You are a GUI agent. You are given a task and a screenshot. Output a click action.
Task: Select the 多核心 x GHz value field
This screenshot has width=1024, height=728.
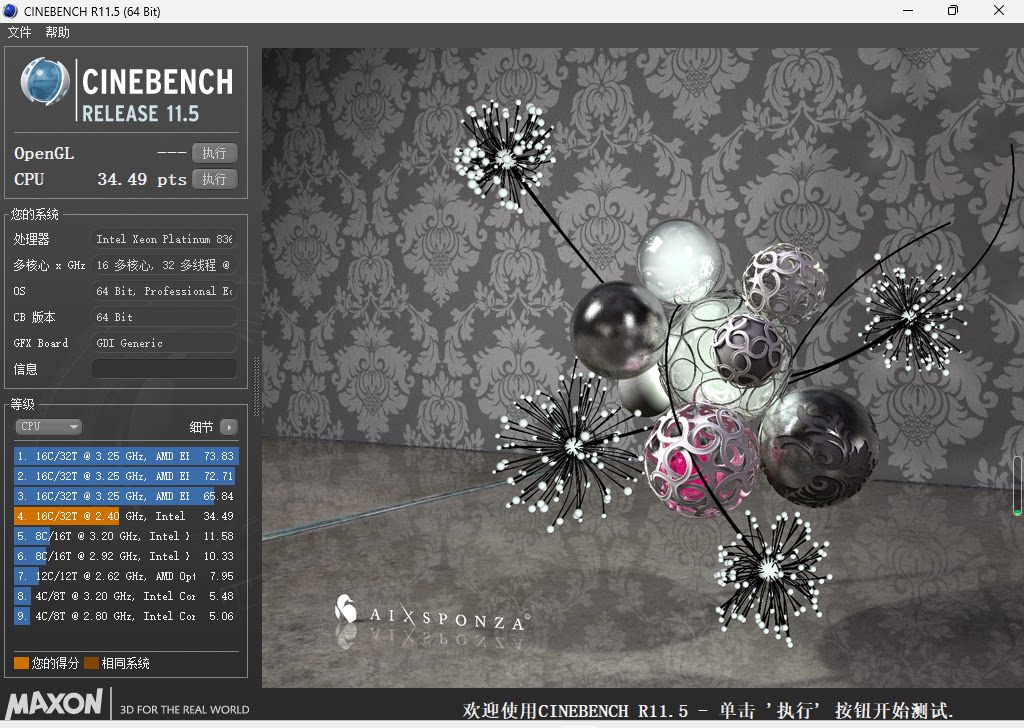(164, 265)
